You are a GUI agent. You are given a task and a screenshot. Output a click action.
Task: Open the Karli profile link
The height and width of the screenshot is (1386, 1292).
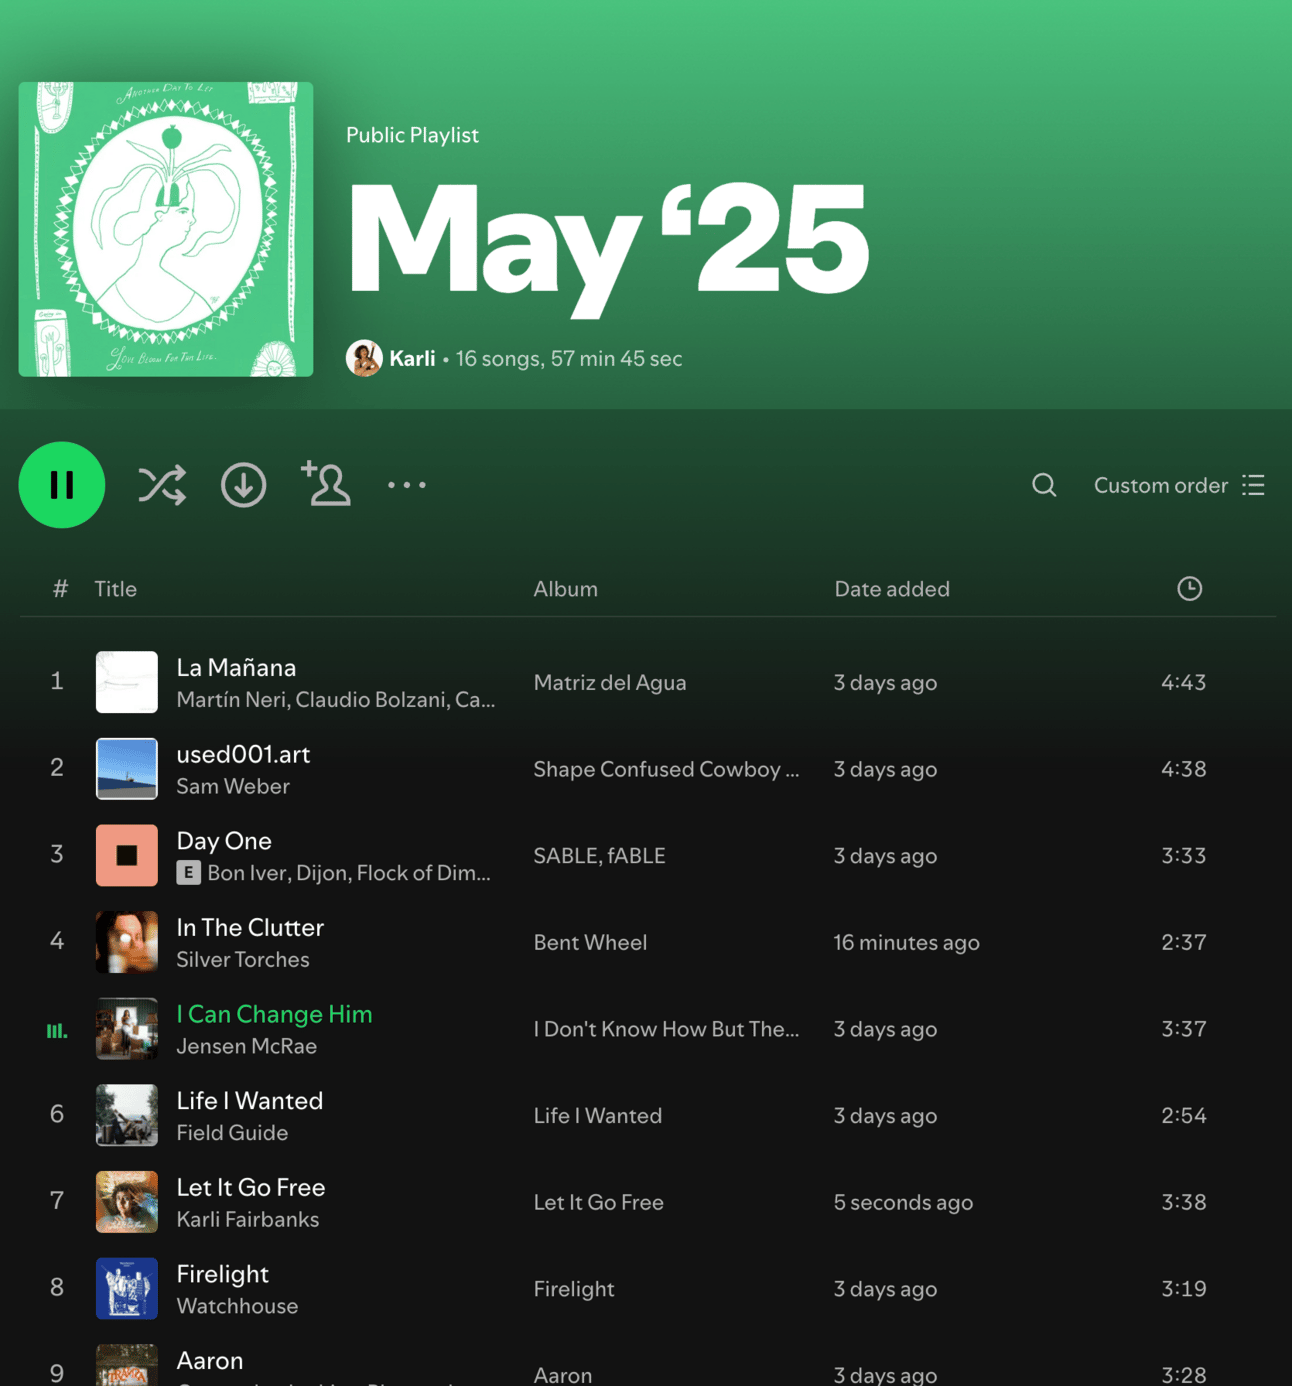pos(412,358)
